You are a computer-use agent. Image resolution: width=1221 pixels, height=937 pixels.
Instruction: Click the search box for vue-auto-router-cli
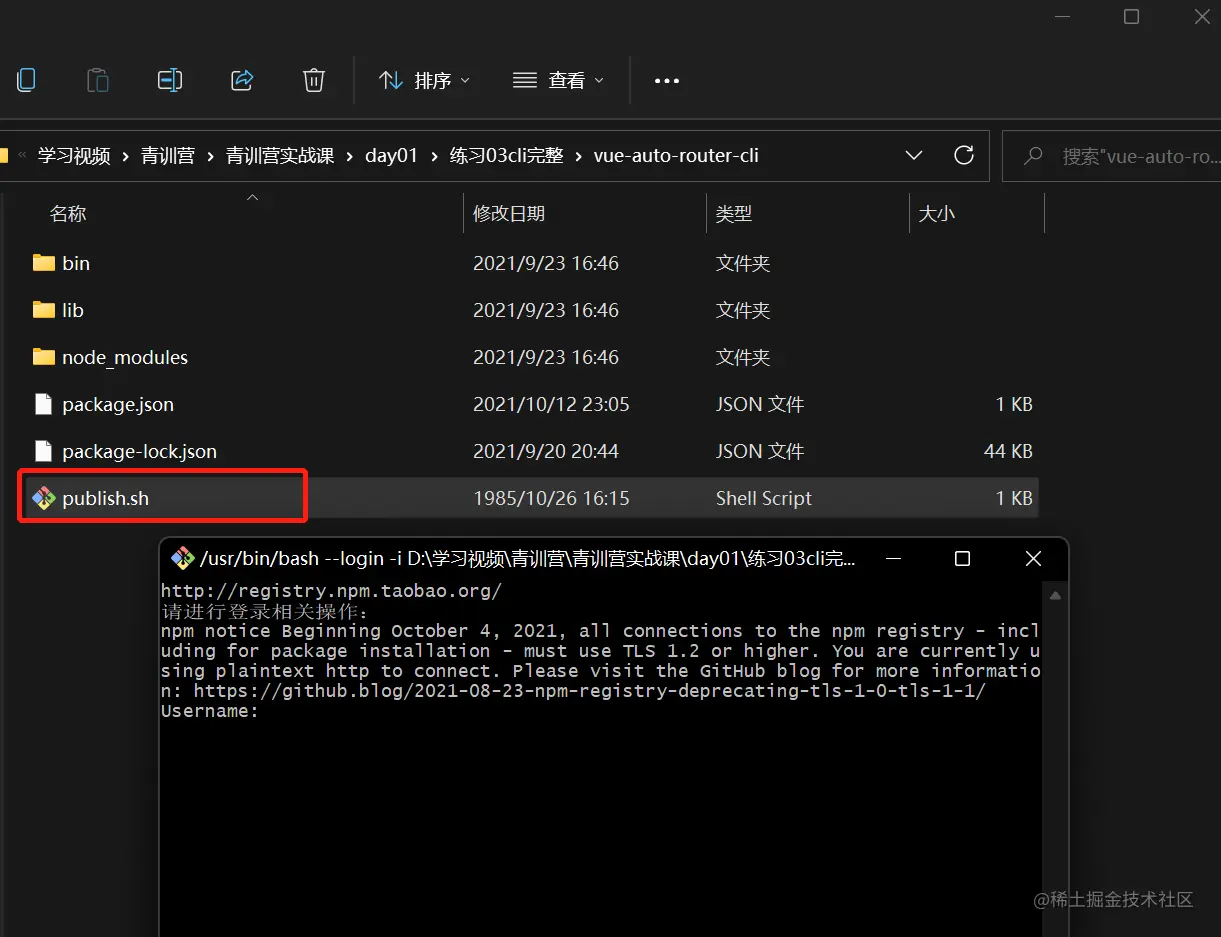(x=1112, y=156)
